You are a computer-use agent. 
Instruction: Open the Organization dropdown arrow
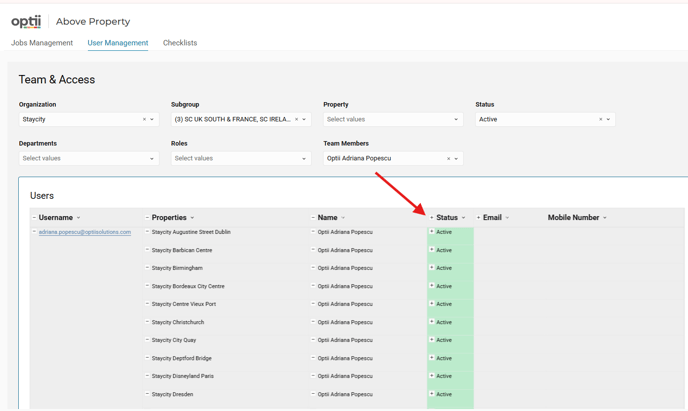point(152,119)
